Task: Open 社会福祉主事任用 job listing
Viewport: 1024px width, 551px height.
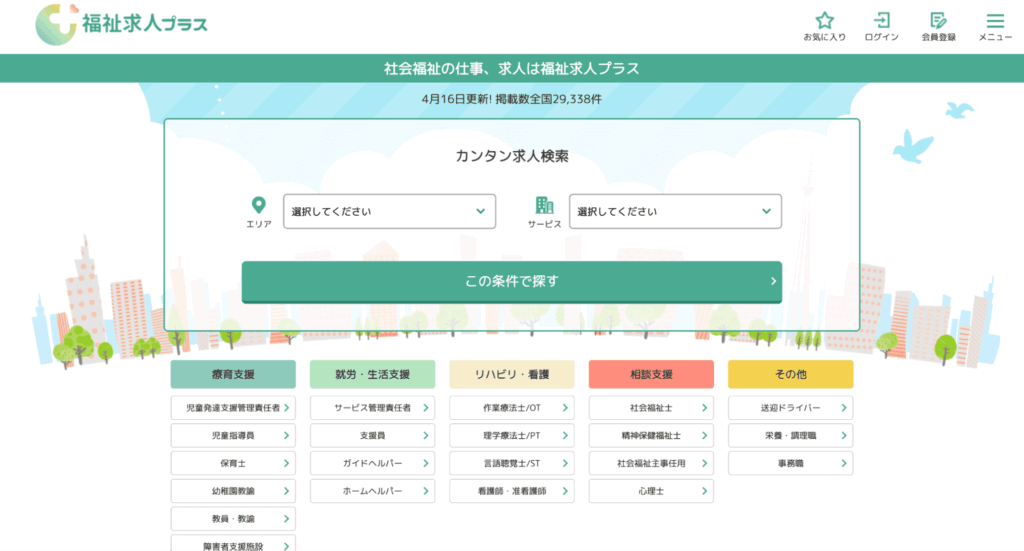Action: click(651, 463)
